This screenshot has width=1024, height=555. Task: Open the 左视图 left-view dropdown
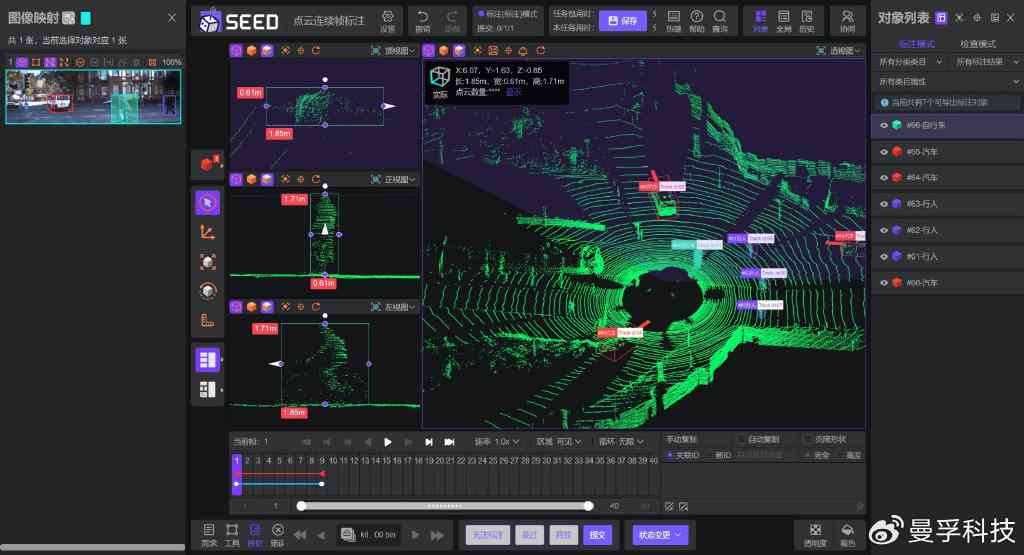coord(393,307)
